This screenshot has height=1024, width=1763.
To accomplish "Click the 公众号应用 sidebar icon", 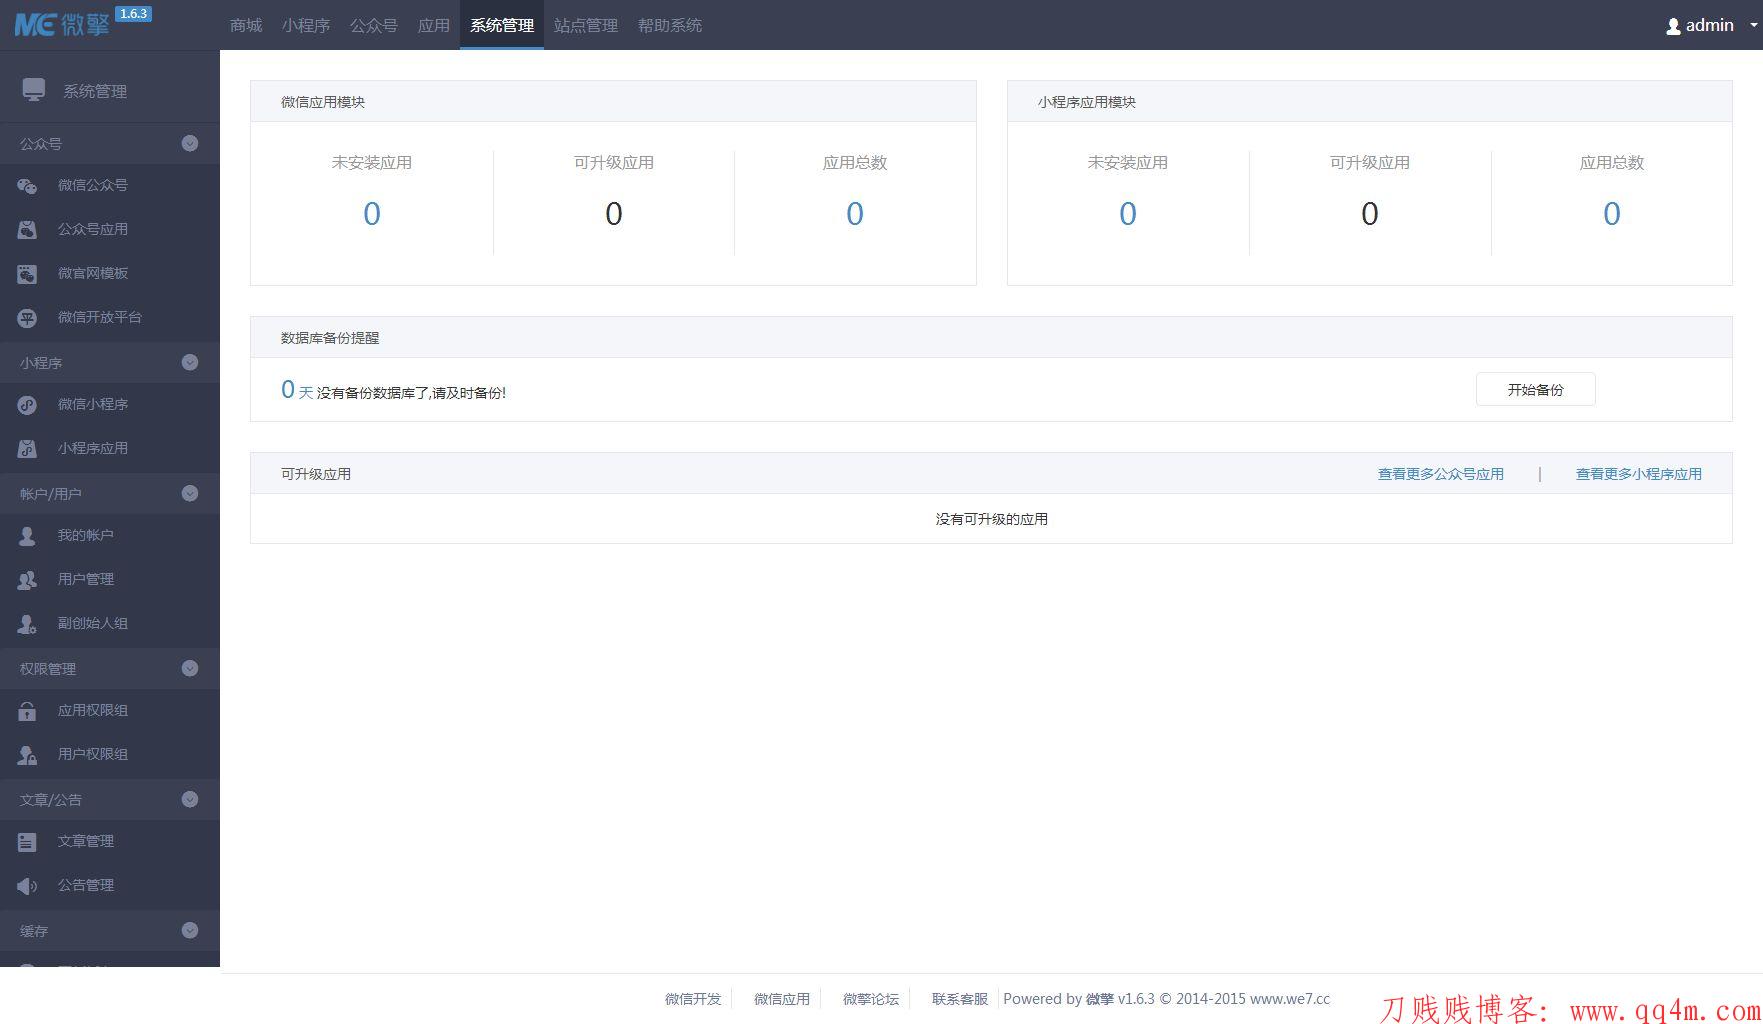I will coord(27,230).
